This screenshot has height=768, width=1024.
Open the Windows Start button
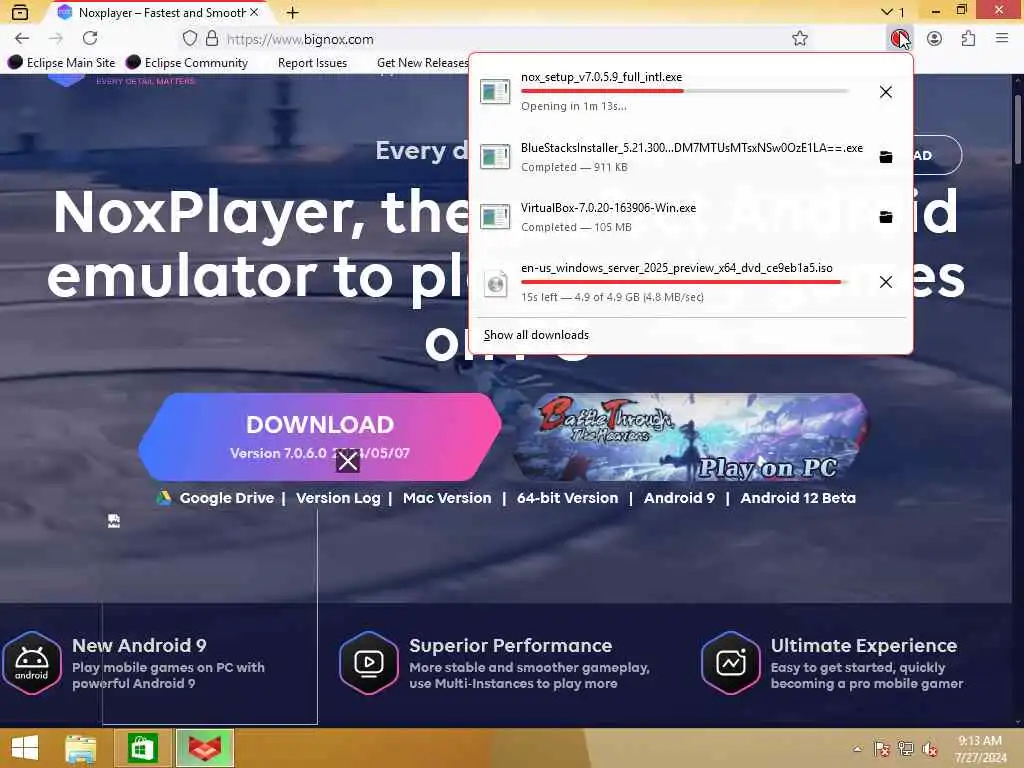(25, 748)
